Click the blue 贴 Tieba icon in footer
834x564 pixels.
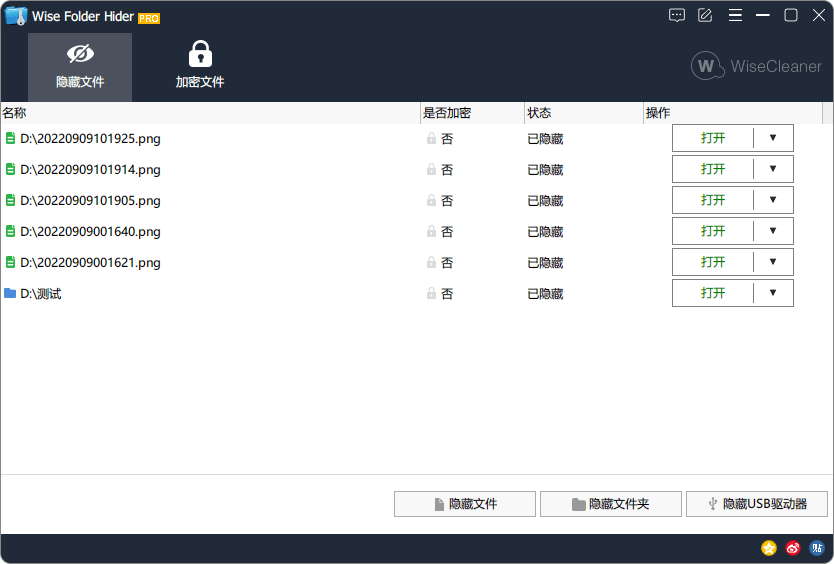(816, 548)
